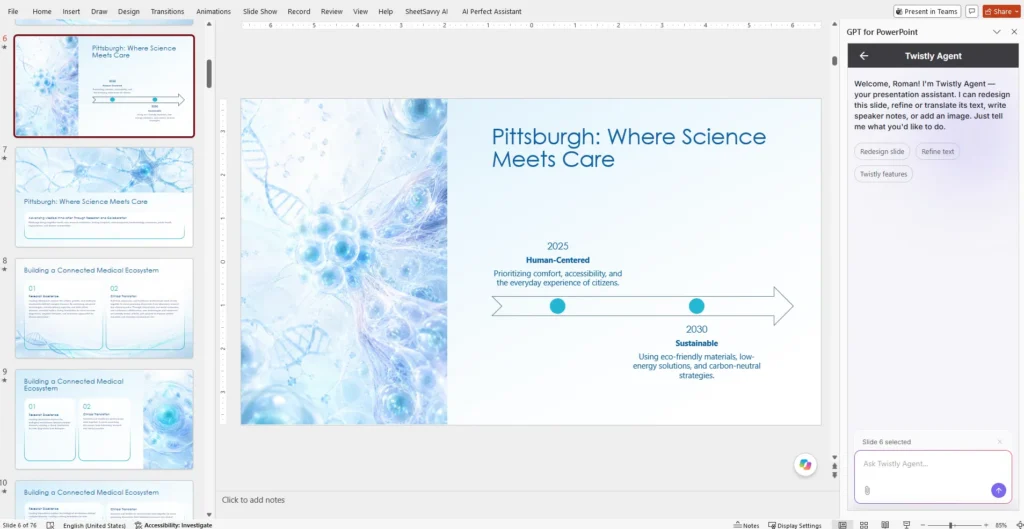Image resolution: width=1024 pixels, height=529 pixels.
Task: Click the Human-Centered heading text
Action: [558, 260]
